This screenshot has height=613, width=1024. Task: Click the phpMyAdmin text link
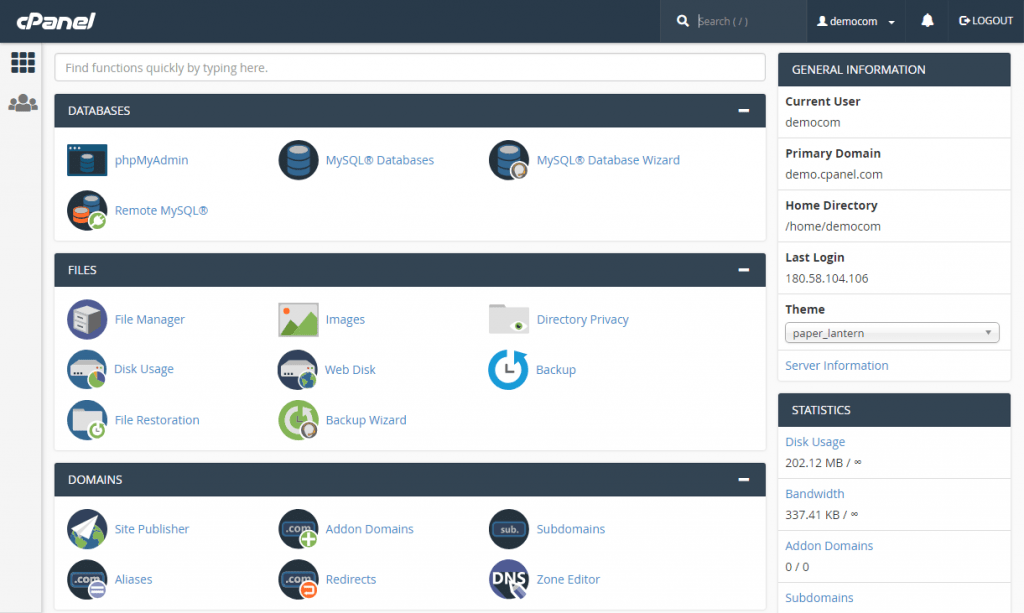coord(152,160)
